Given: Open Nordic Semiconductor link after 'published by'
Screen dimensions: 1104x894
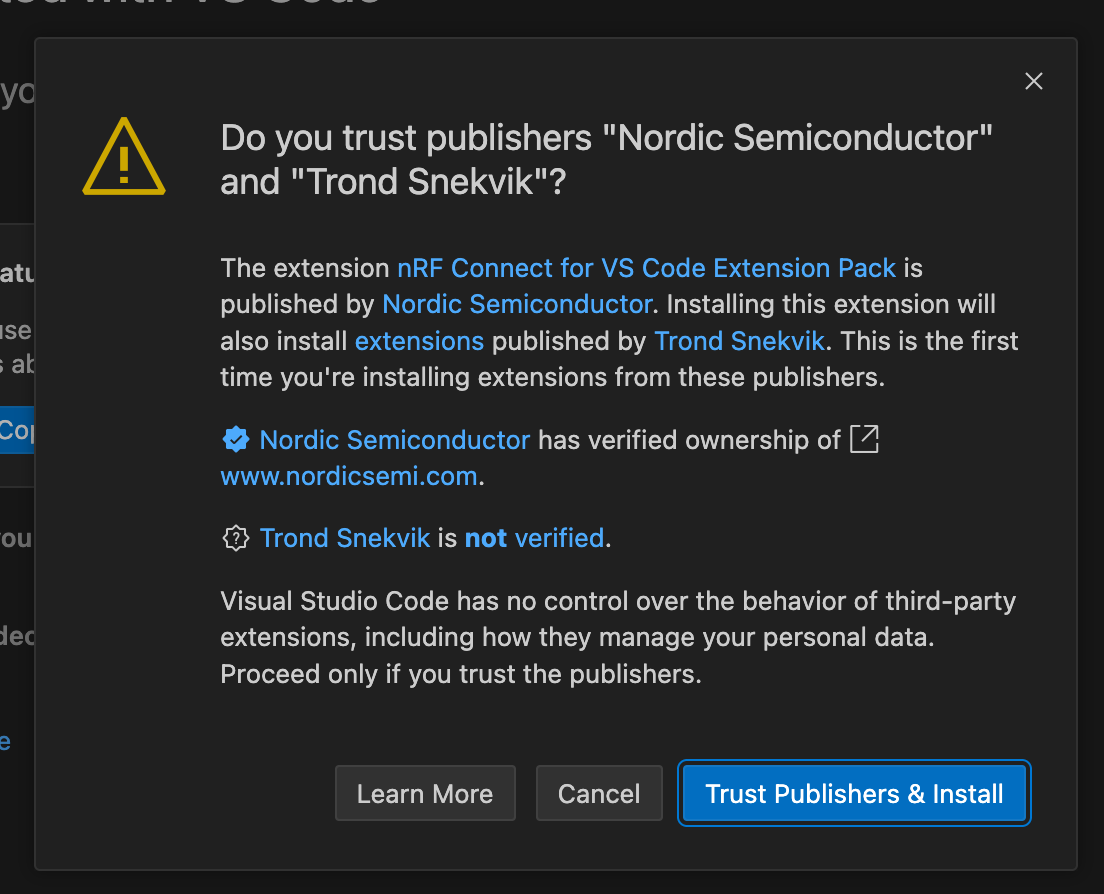Looking at the screenshot, I should pyautogui.click(x=517, y=304).
